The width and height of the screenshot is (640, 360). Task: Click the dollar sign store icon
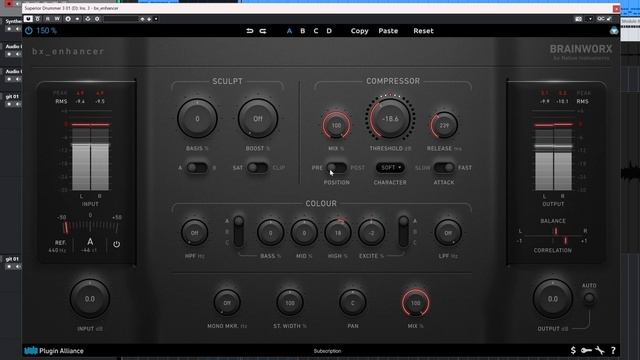[x=573, y=350]
